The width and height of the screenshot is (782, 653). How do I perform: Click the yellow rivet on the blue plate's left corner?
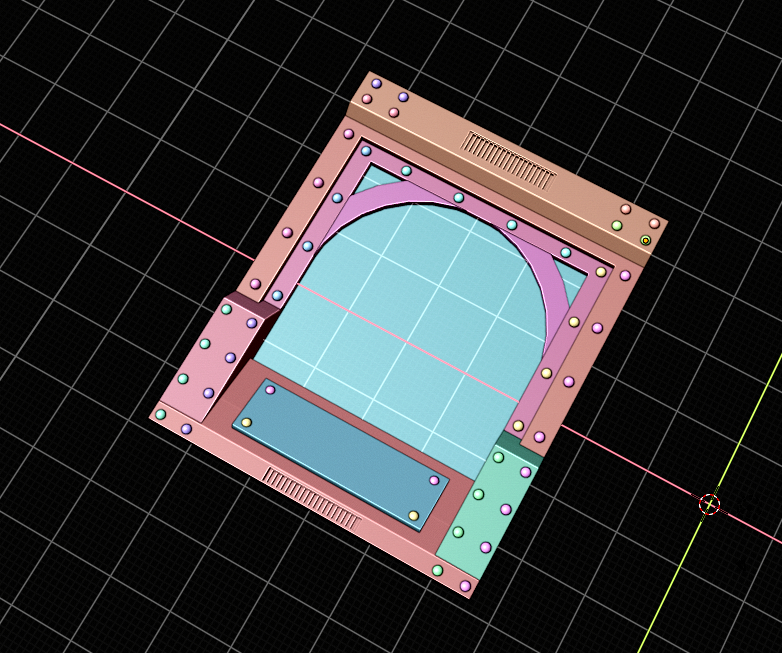246,423
